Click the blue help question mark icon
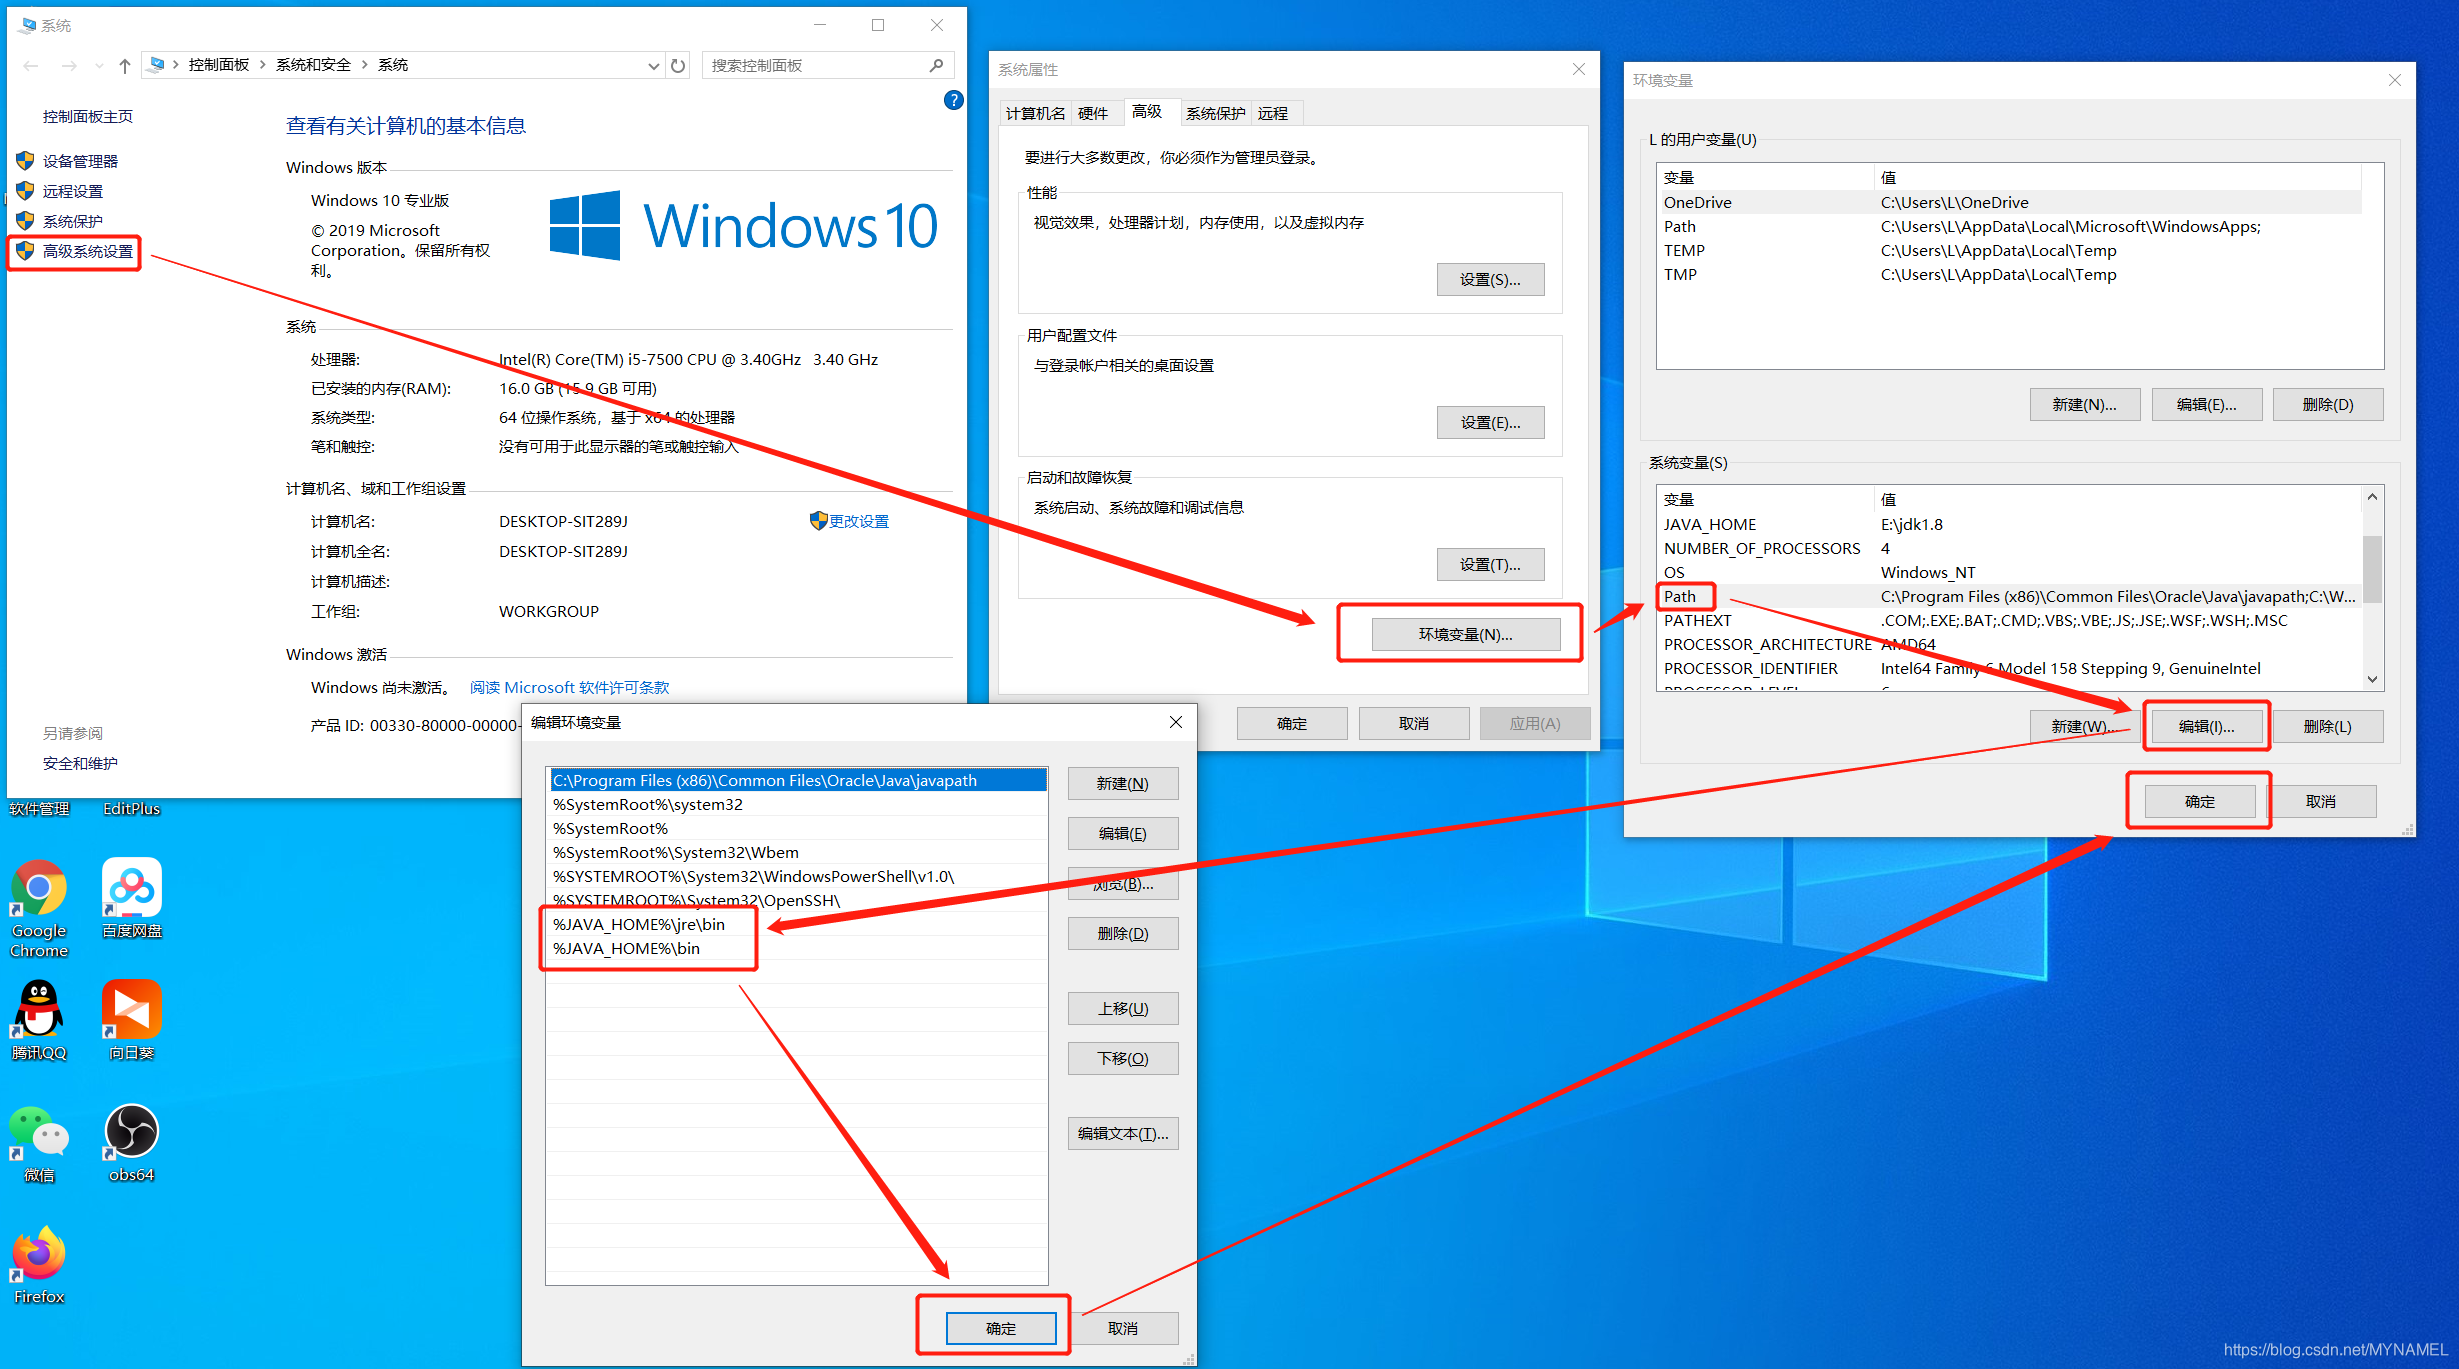The width and height of the screenshot is (2459, 1369). [x=953, y=100]
